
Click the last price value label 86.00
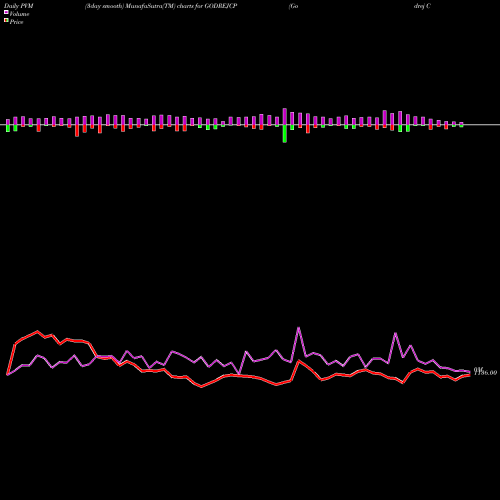(x=486, y=372)
